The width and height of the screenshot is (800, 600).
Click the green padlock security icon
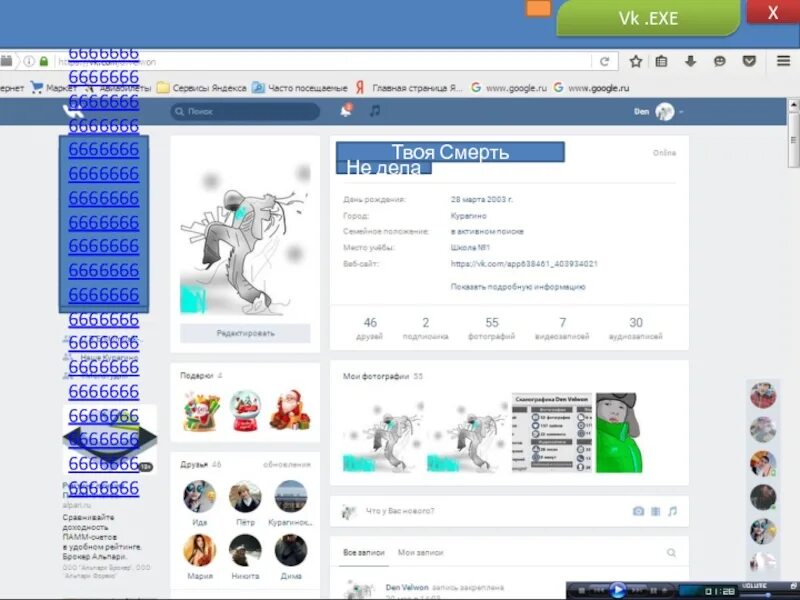(x=44, y=61)
